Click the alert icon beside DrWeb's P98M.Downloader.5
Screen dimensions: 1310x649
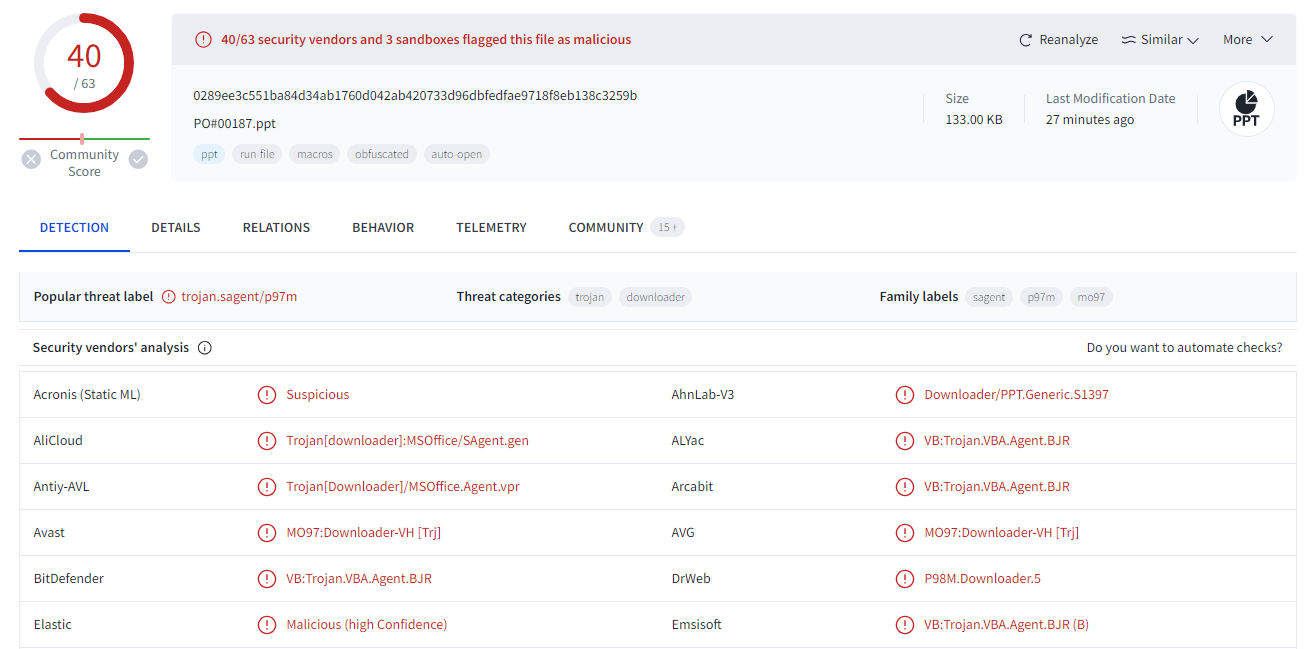pyautogui.click(x=904, y=579)
